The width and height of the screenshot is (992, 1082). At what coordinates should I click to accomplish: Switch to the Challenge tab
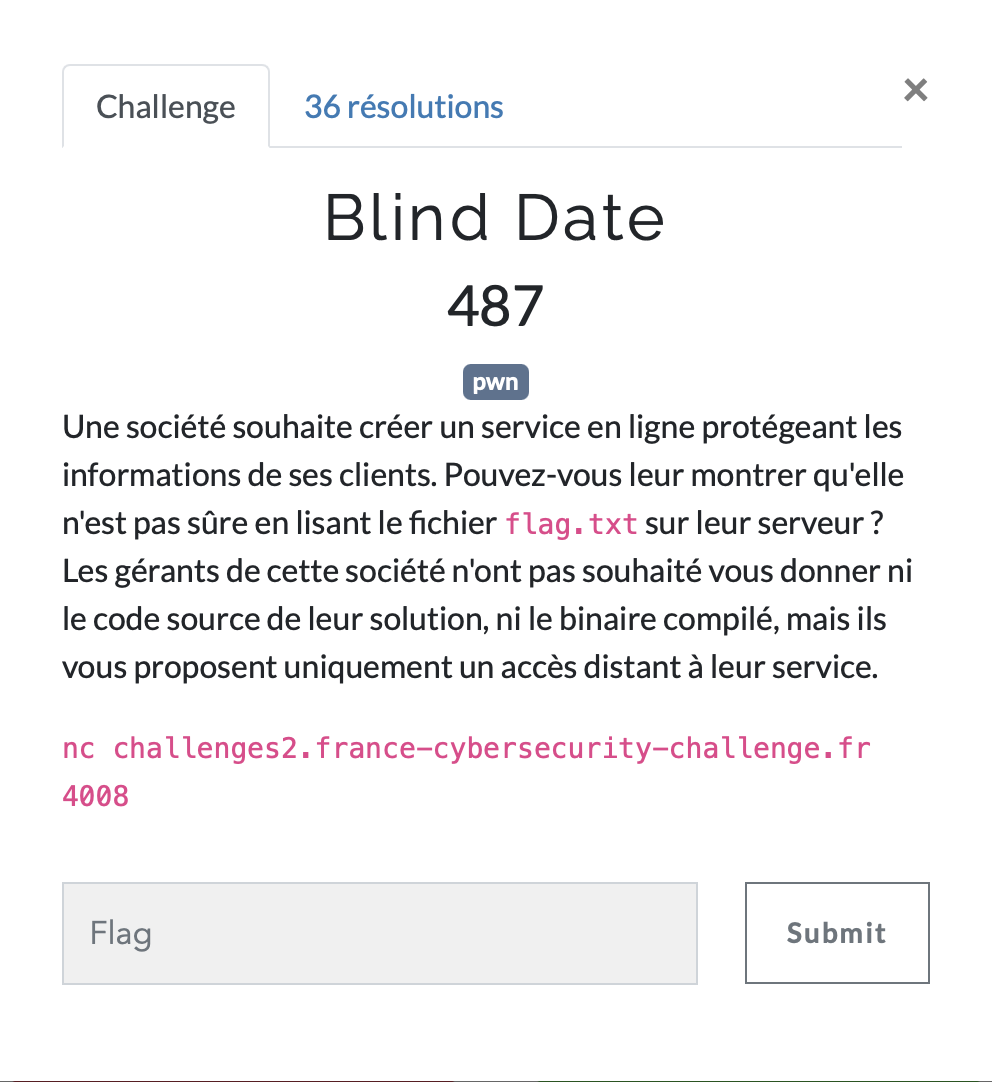pos(166,107)
